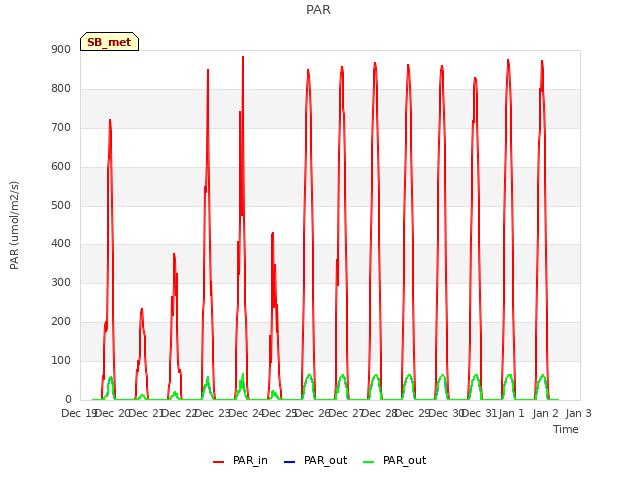Click the Dec 28 x-axis label
Screen dimensions: 640x480
coord(380,413)
